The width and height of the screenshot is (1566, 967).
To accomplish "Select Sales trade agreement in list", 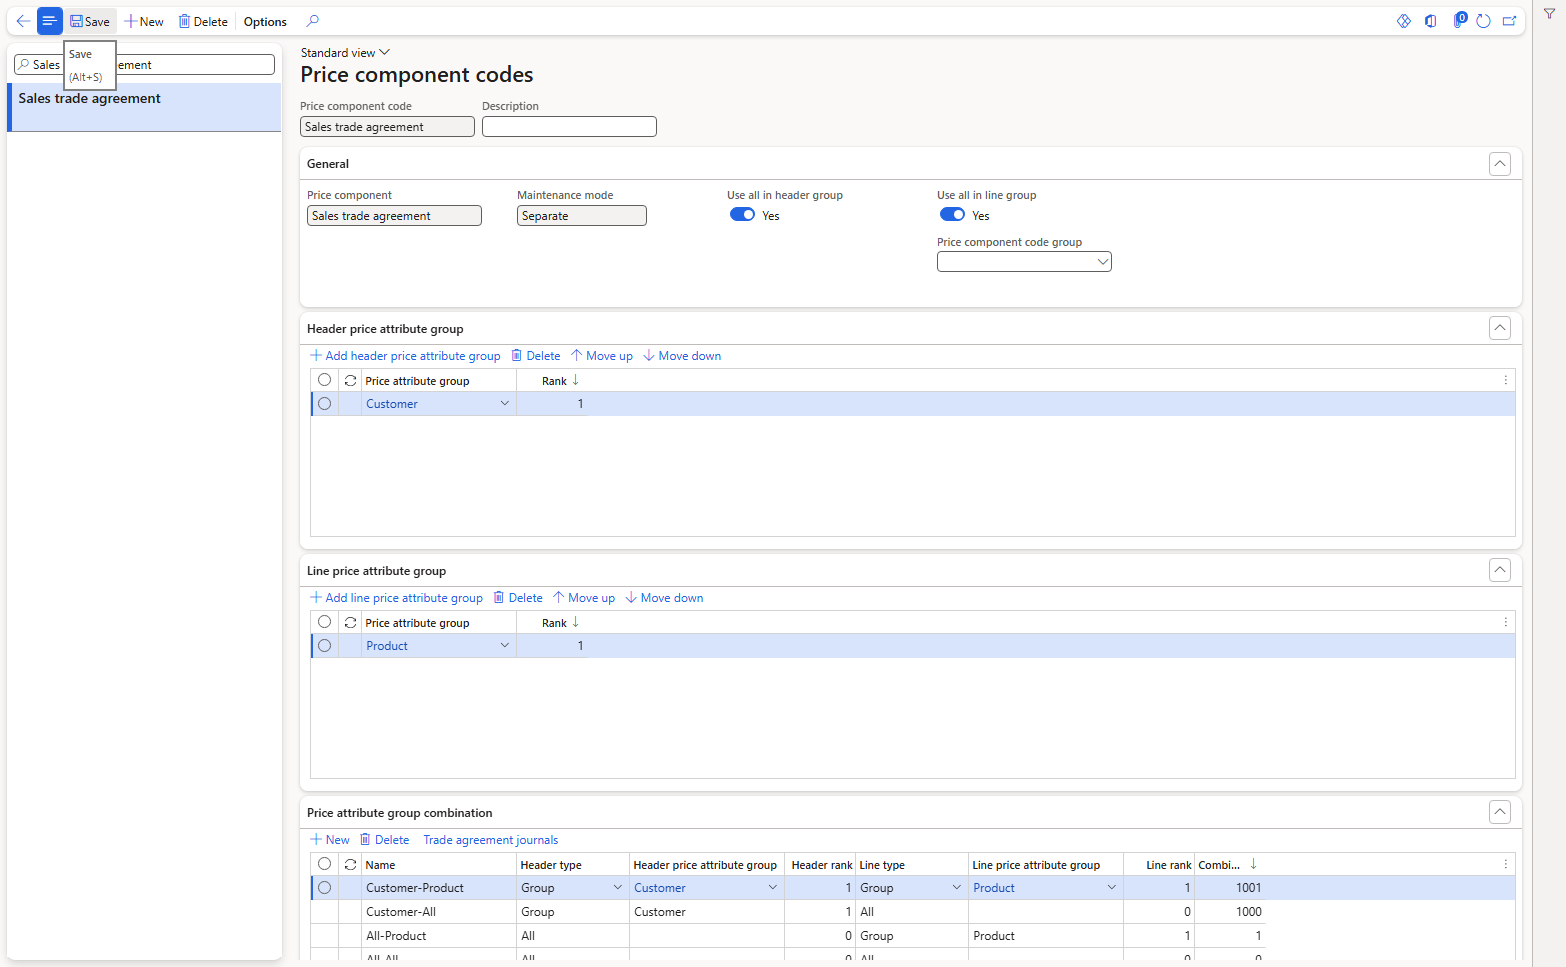I will (144, 107).
